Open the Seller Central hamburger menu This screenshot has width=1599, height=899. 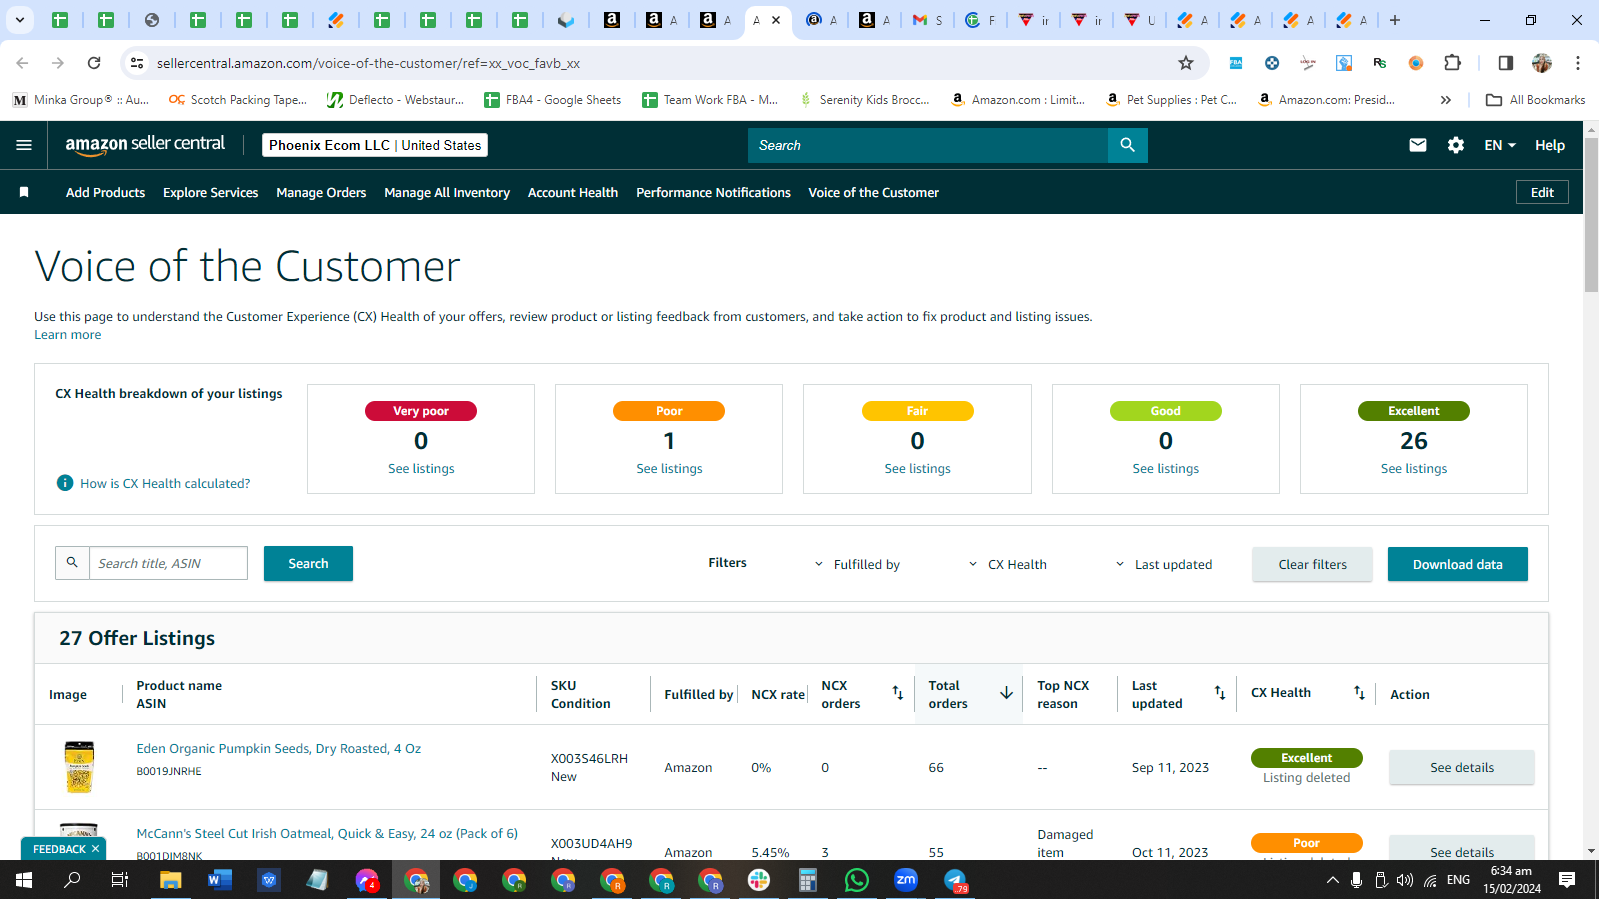click(x=24, y=145)
